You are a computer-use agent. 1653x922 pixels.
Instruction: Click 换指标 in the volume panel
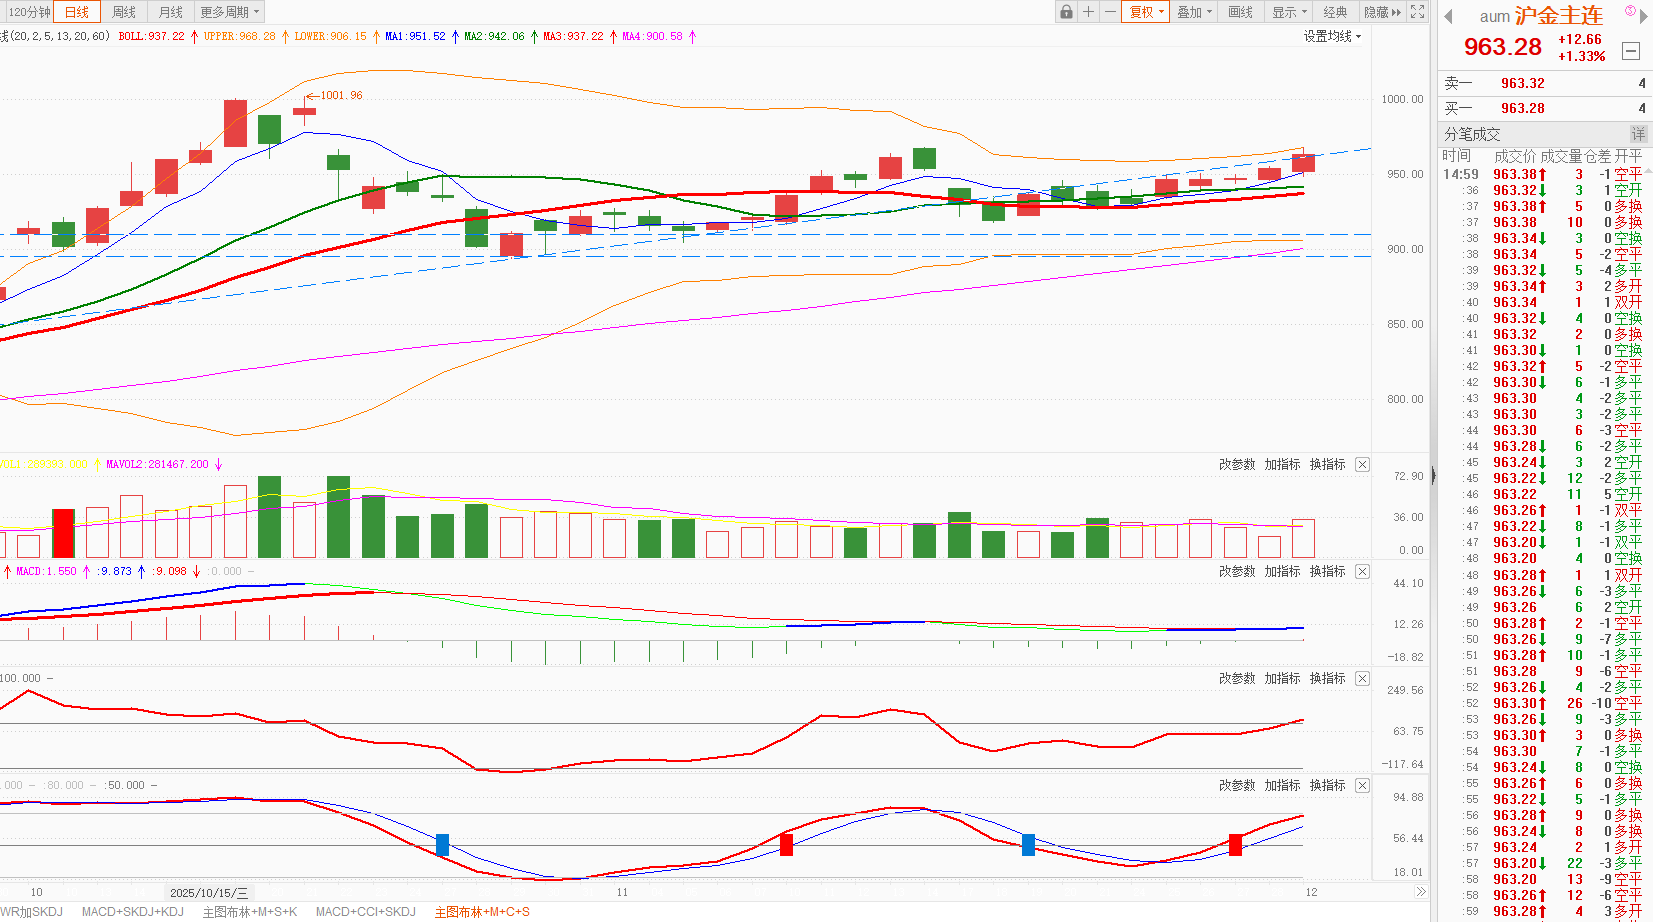pos(1327,465)
